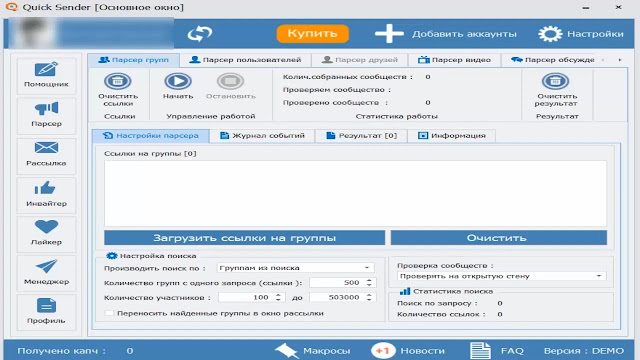
Task: Increase maximum members value of 503000
Action: [x=369, y=295]
